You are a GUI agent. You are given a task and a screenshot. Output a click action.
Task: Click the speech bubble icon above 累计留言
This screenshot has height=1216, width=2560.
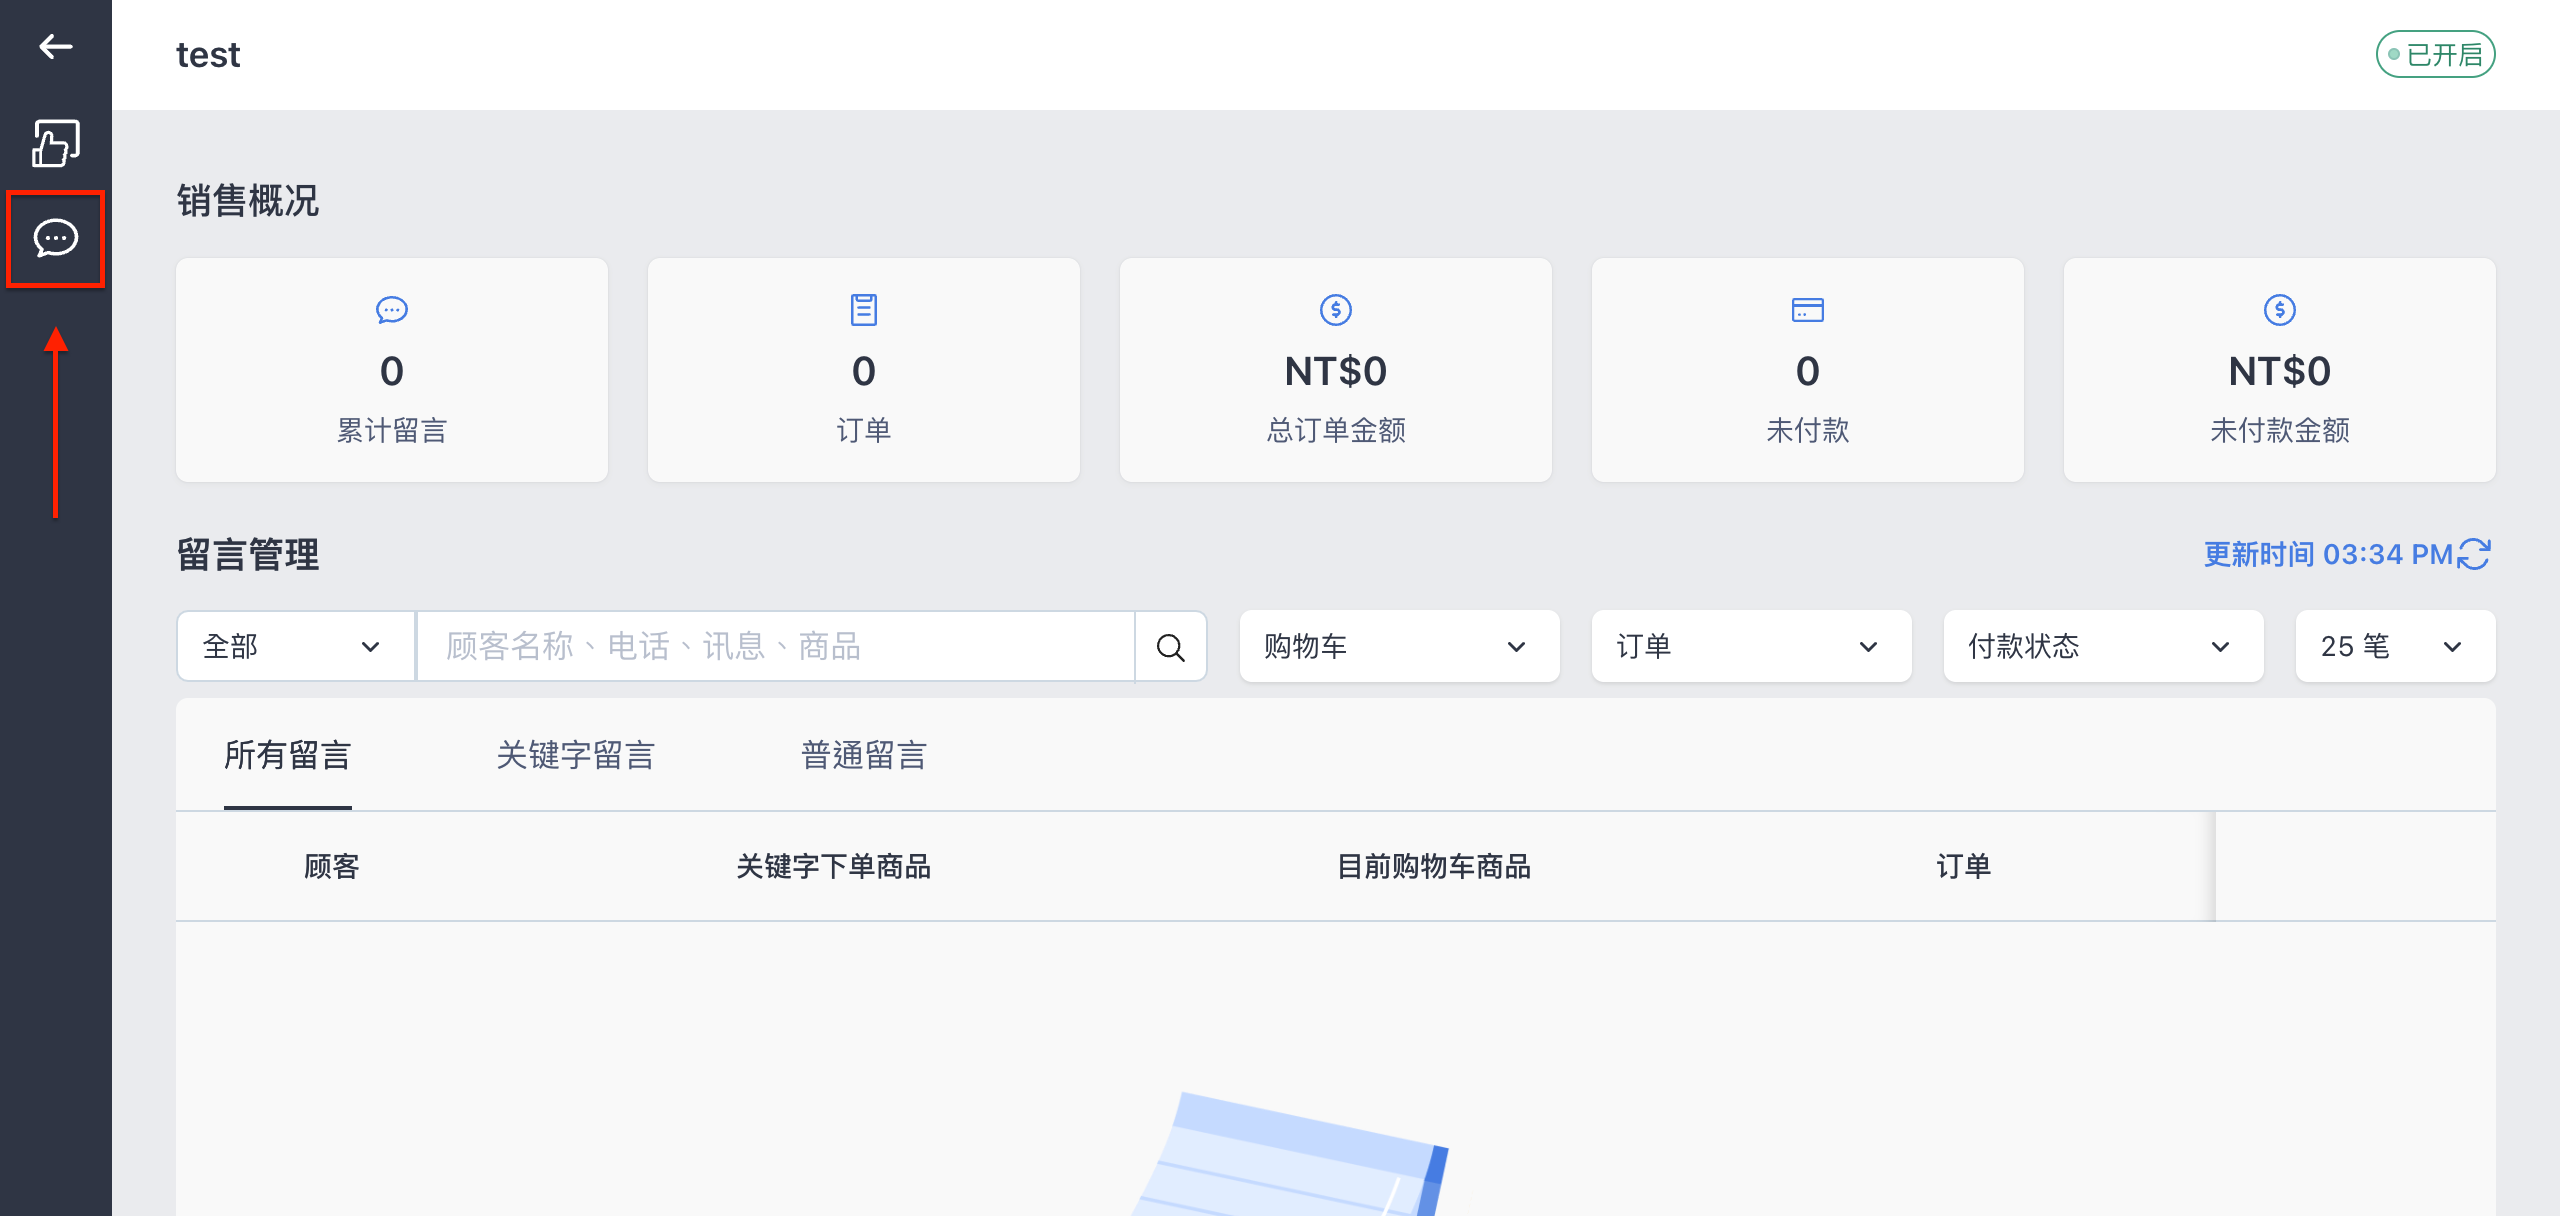[392, 310]
